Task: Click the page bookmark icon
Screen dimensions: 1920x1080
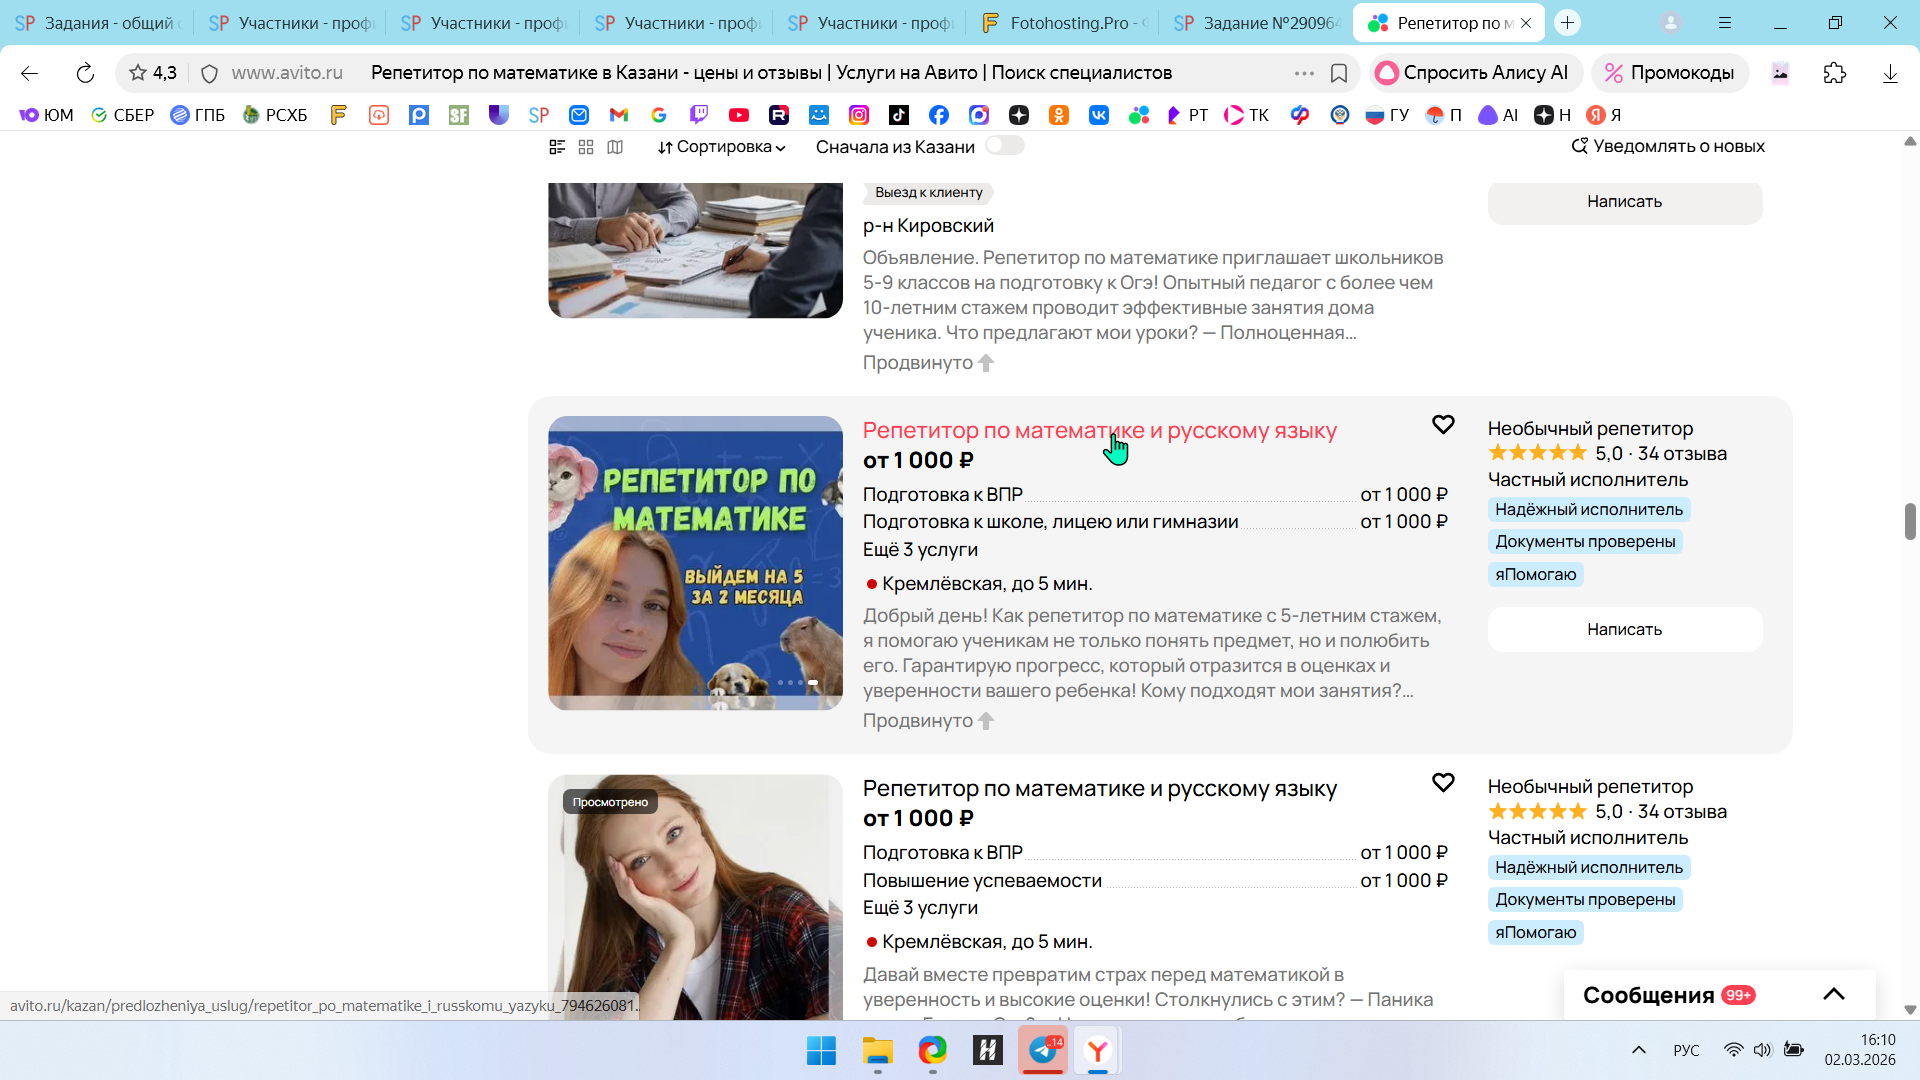Action: [x=1339, y=73]
